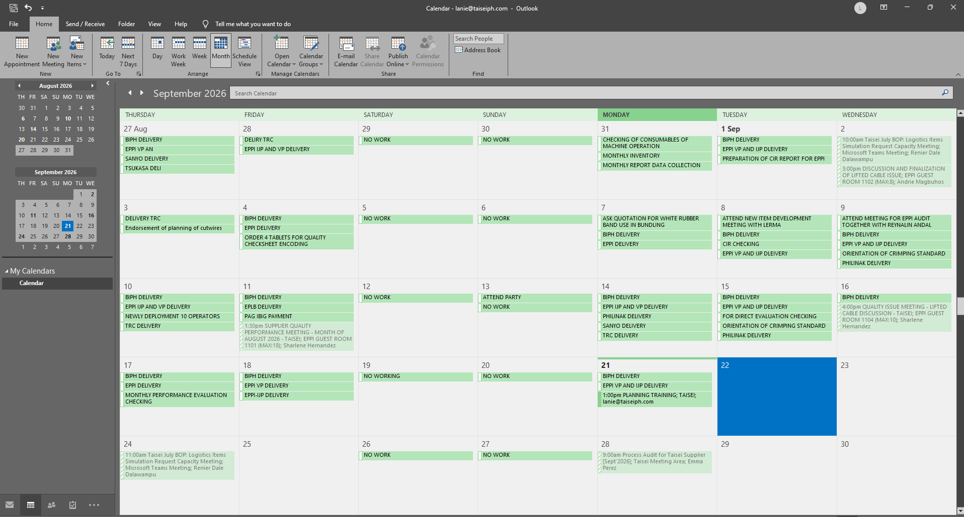The image size is (964, 517).
Task: Open Quick Access Toolbar customize dropdown
Action: coord(42,8)
